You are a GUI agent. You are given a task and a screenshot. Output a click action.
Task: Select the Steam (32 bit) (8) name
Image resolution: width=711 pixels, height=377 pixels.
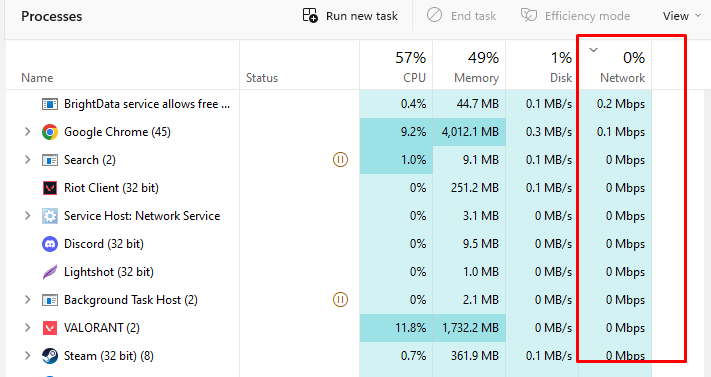(x=109, y=356)
